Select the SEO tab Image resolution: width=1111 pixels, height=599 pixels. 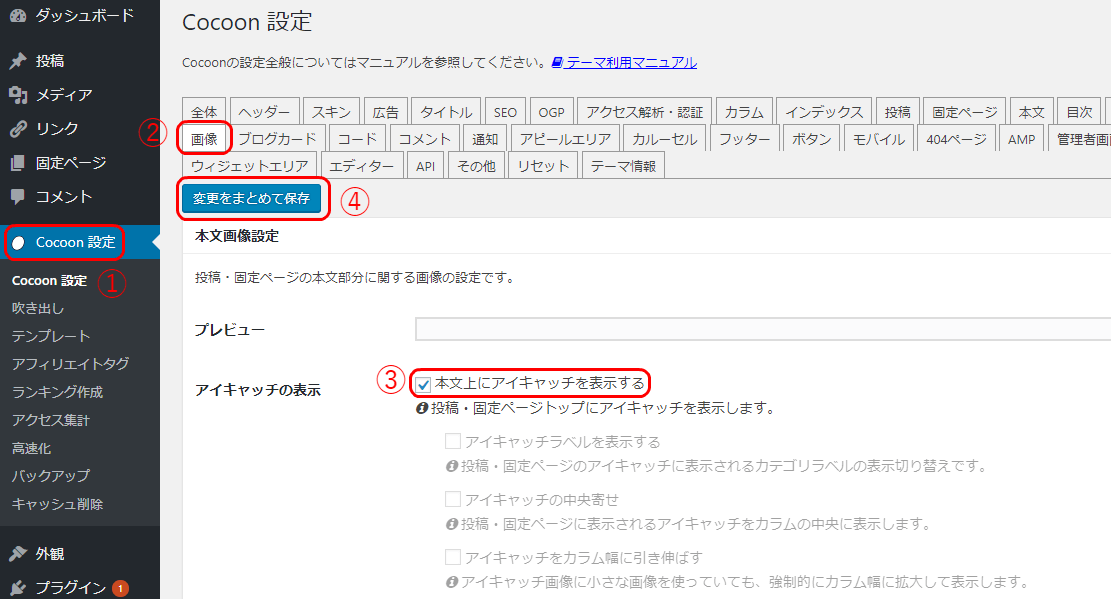point(506,111)
